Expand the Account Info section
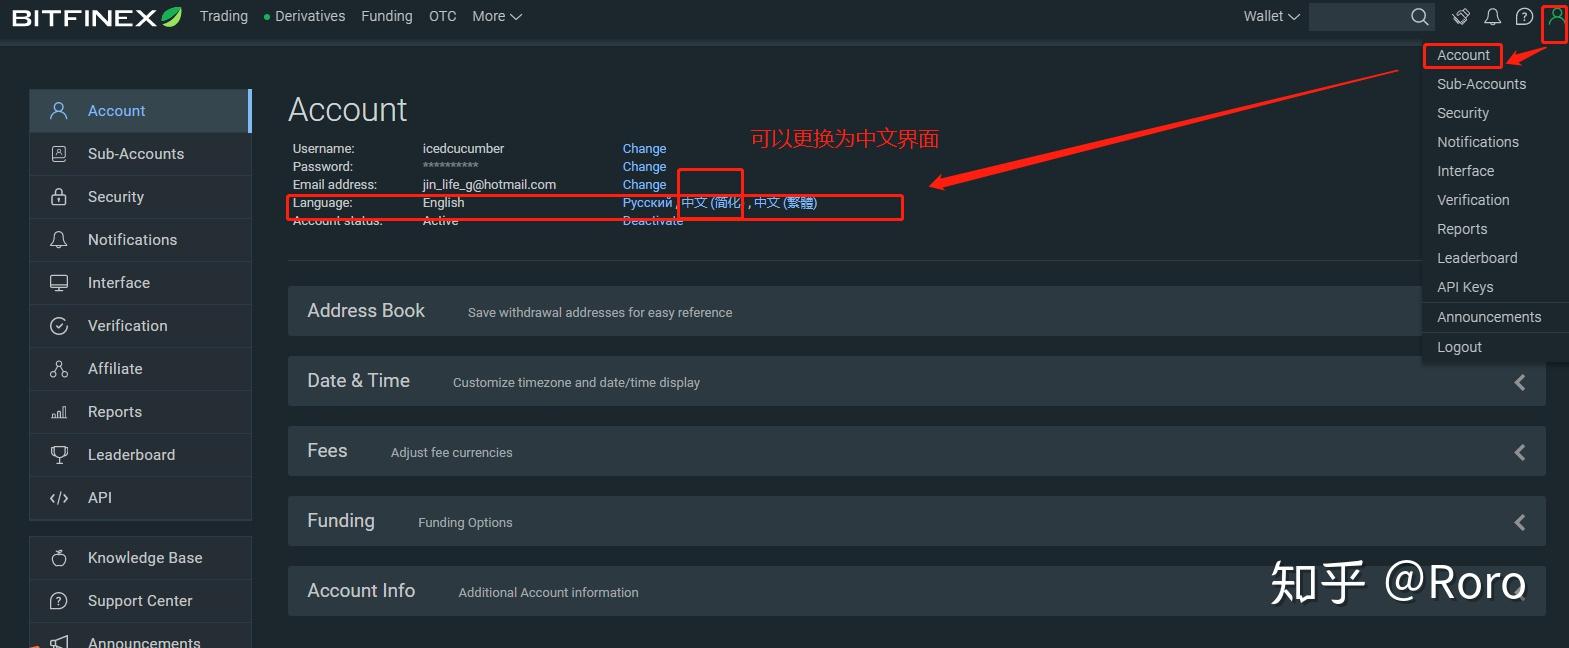This screenshot has width=1569, height=648. click(x=917, y=591)
